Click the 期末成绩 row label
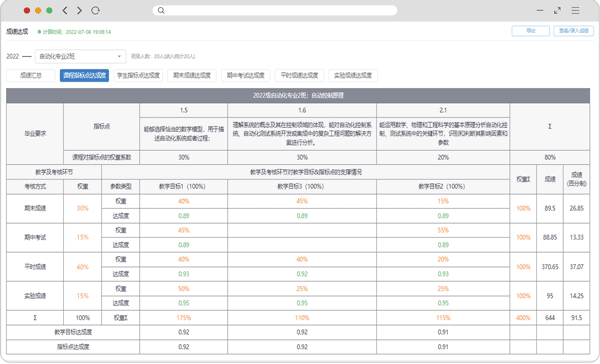This screenshot has width=600, height=364. (x=35, y=208)
